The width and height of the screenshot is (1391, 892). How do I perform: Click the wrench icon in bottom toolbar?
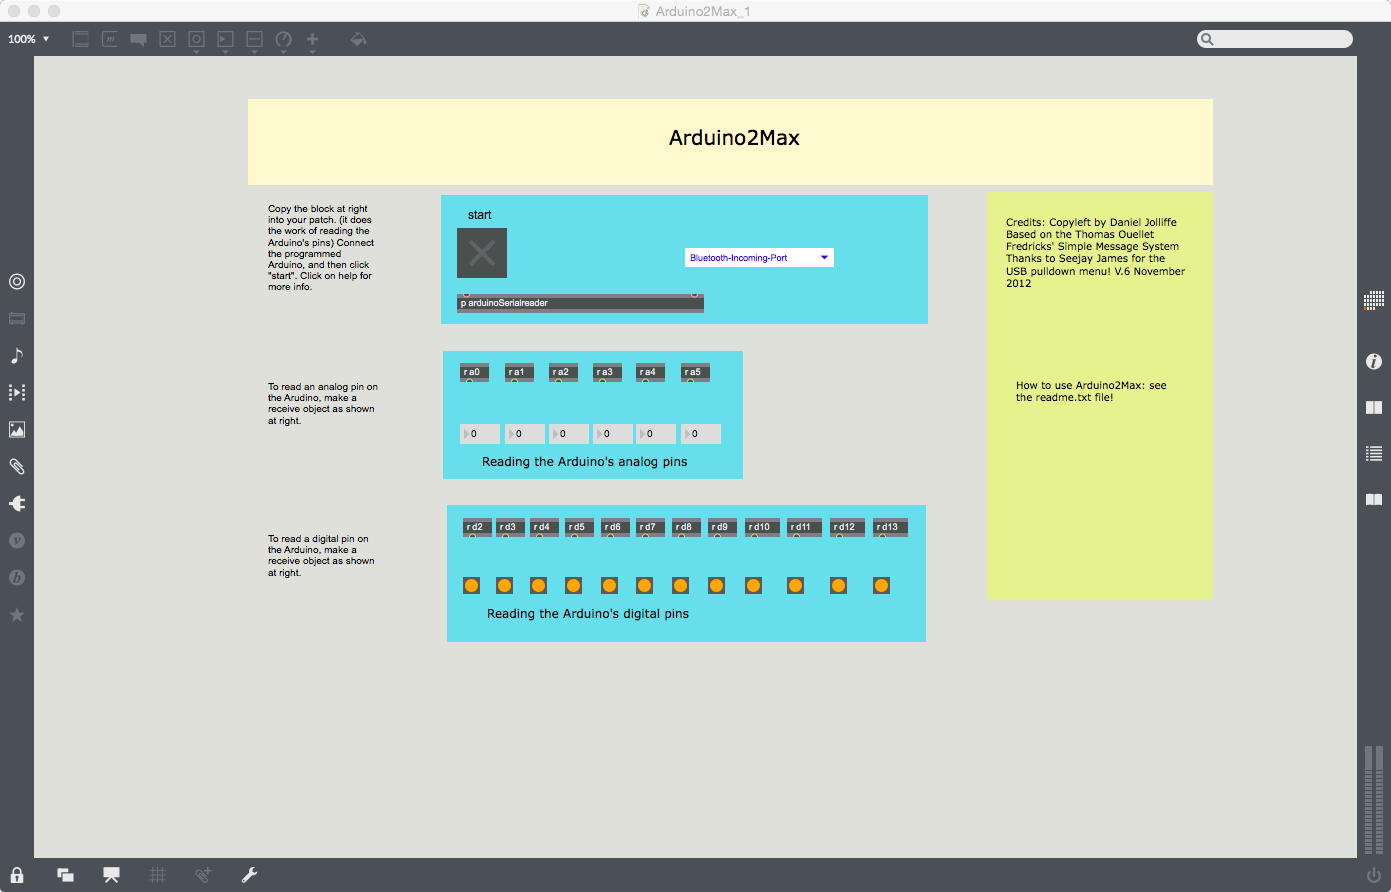249,875
